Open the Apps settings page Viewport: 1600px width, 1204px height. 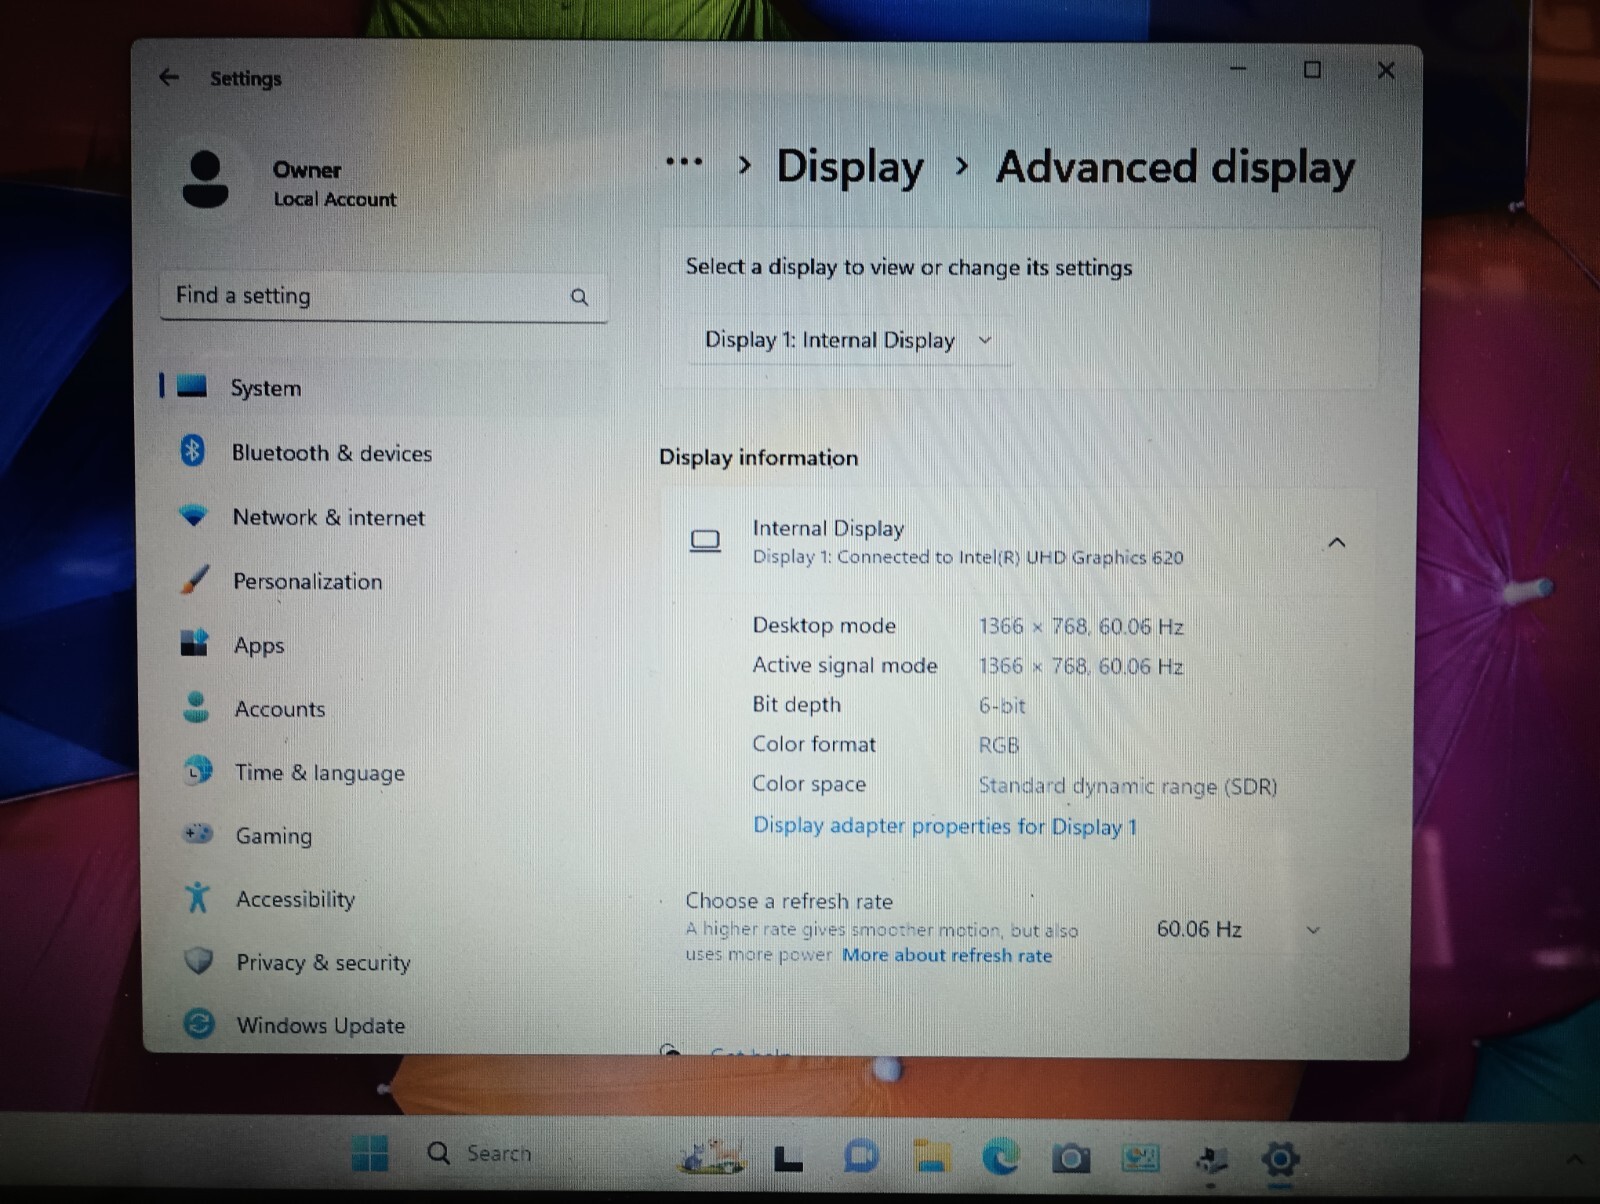pyautogui.click(x=383, y=645)
